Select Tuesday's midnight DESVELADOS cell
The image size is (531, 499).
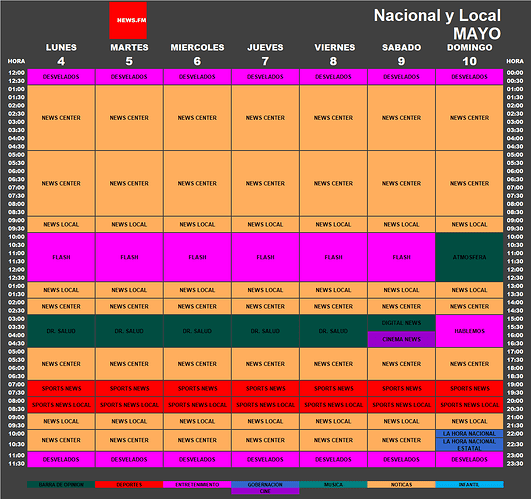(129, 77)
